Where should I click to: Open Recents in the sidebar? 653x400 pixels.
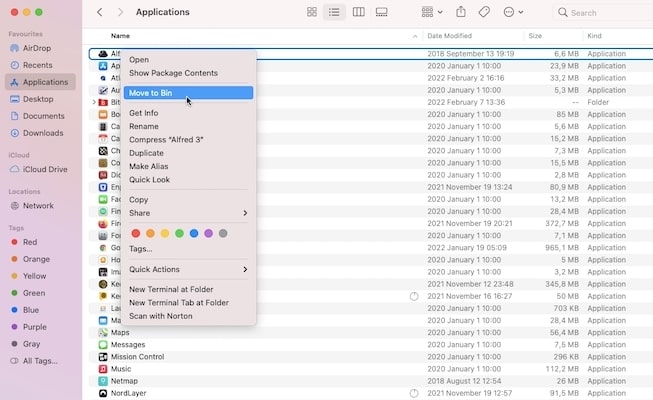pos(41,65)
